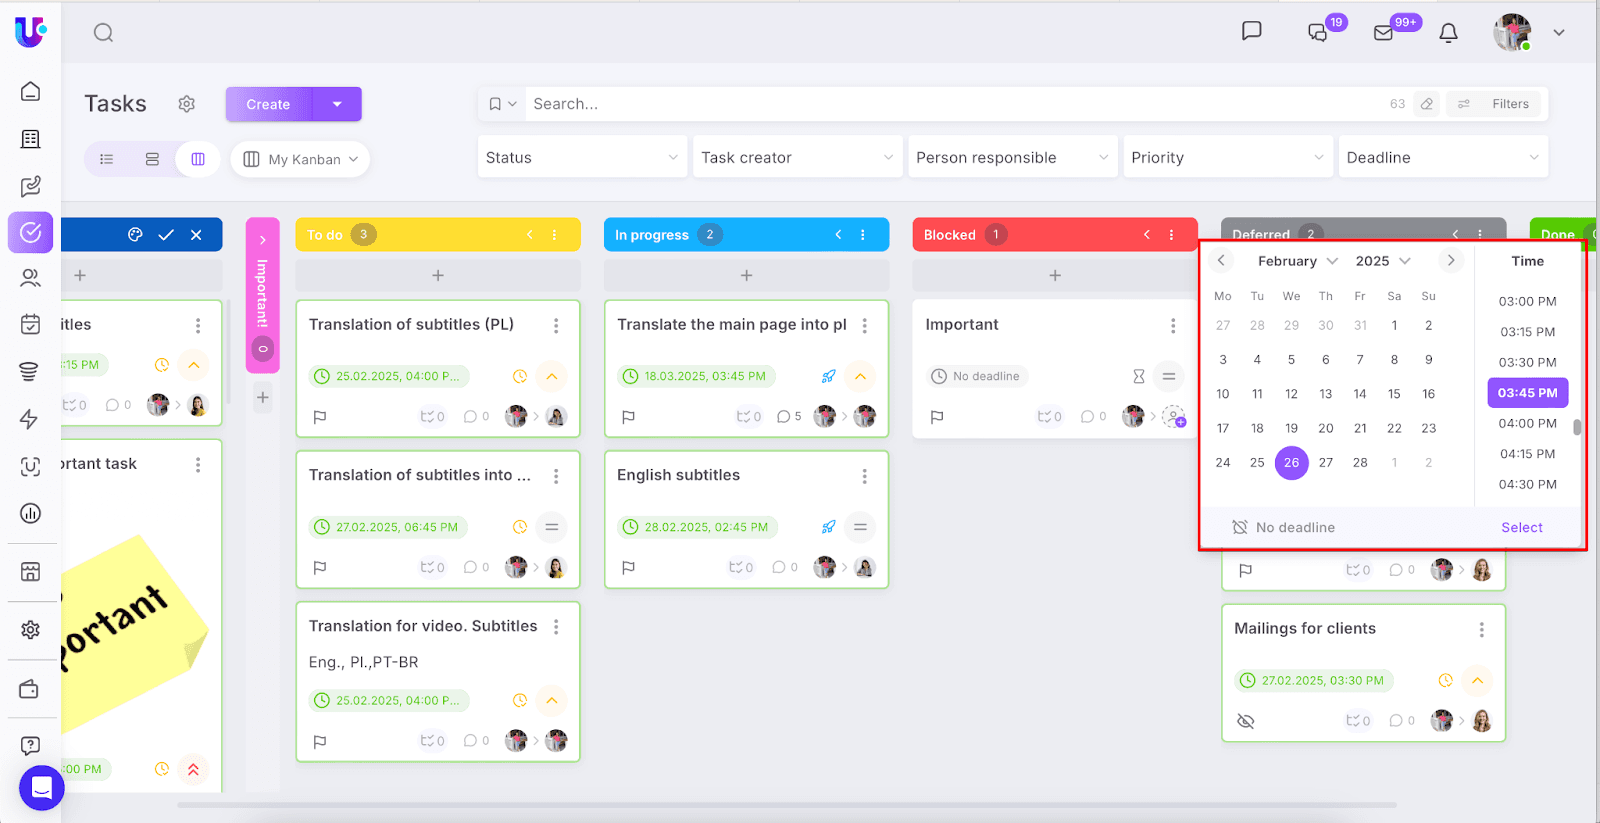Open three-dot menu on English subtitles card

pos(864,477)
